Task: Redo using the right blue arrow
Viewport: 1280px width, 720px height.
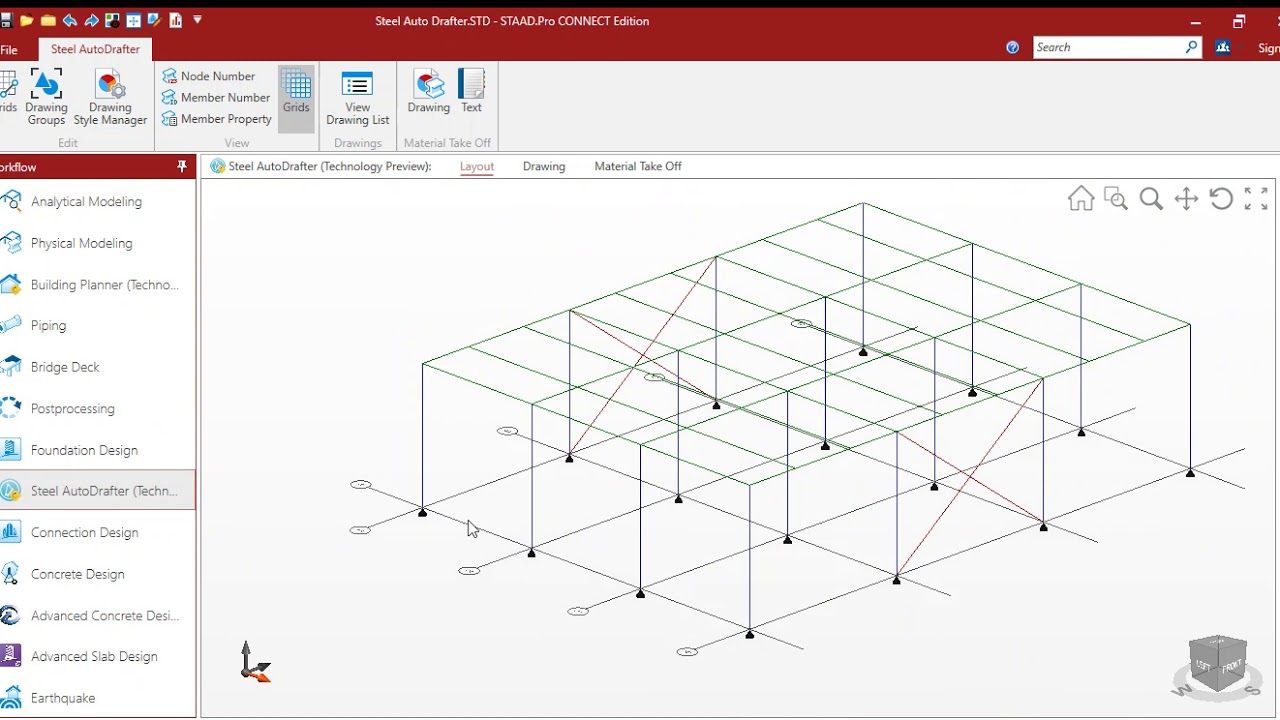Action: pos(91,20)
